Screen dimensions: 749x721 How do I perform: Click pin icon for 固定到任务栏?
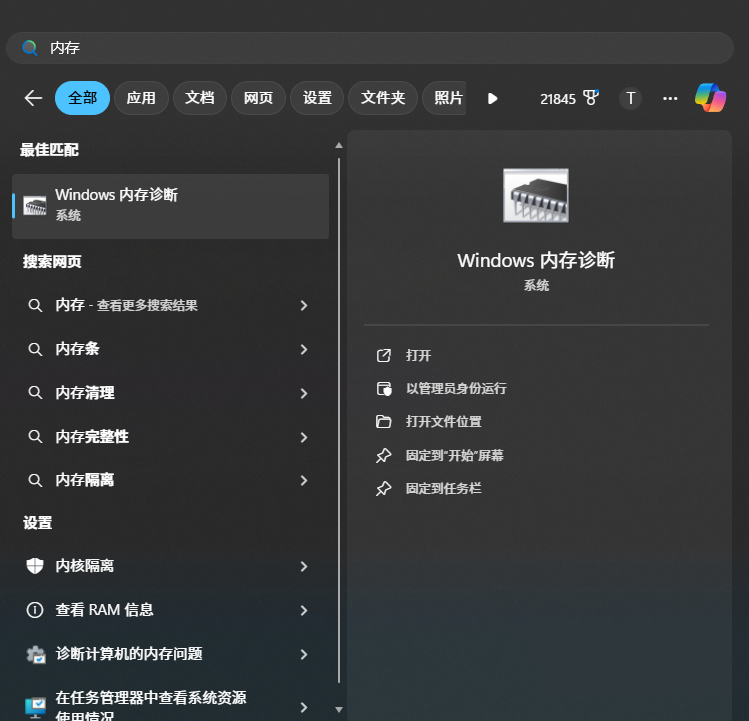[x=384, y=488]
